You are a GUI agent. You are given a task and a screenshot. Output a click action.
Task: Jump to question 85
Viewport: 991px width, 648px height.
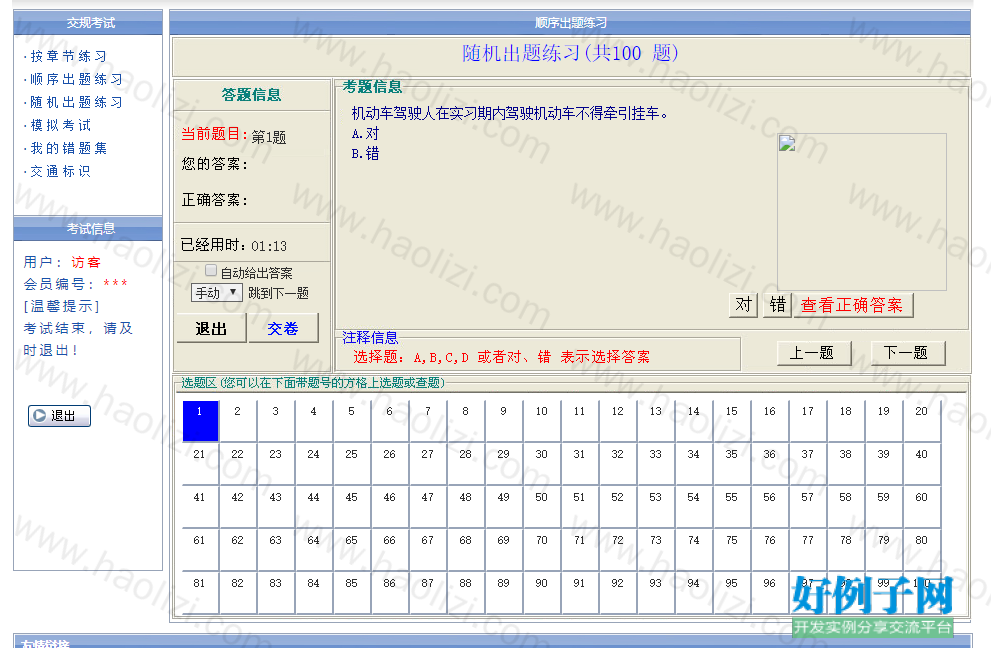[x=351, y=592]
